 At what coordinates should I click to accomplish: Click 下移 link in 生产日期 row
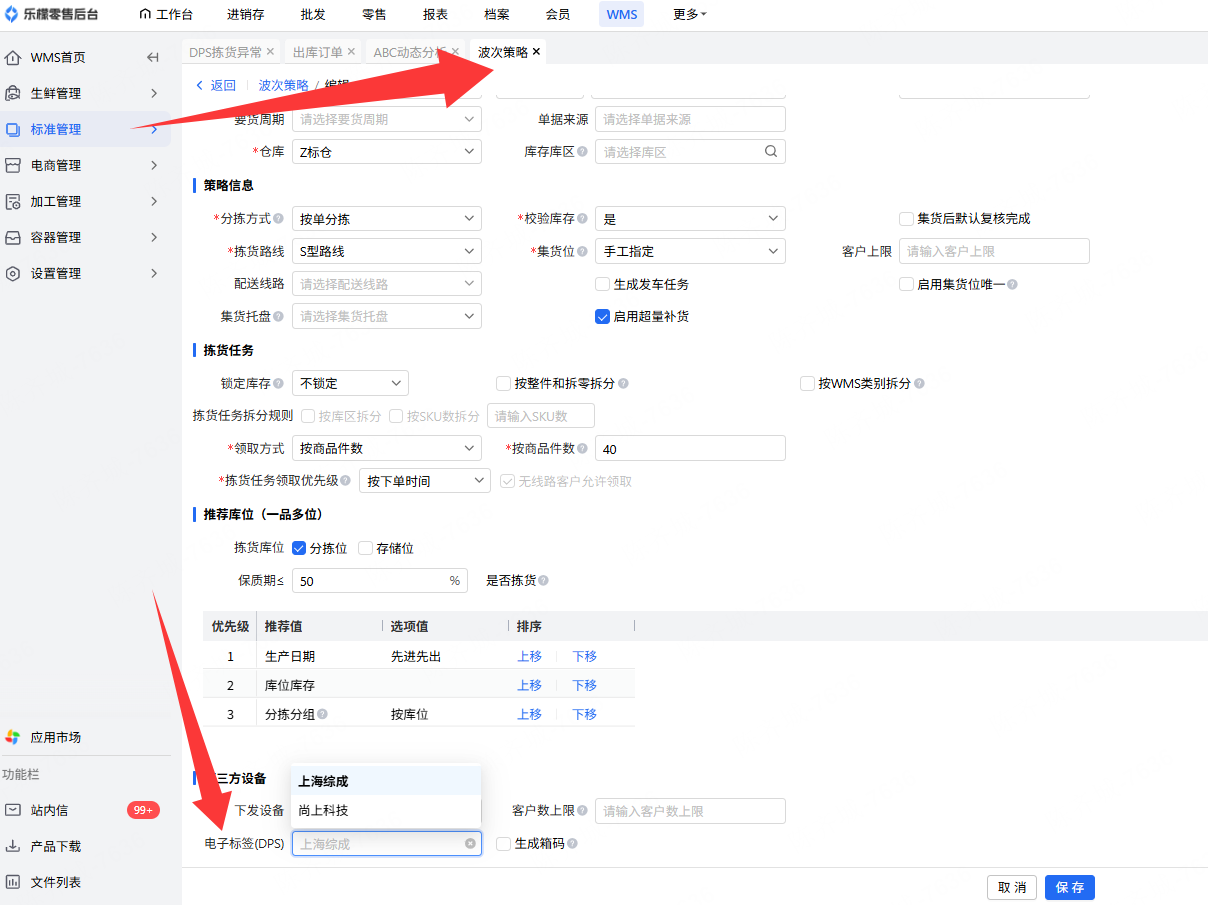pyautogui.click(x=584, y=656)
